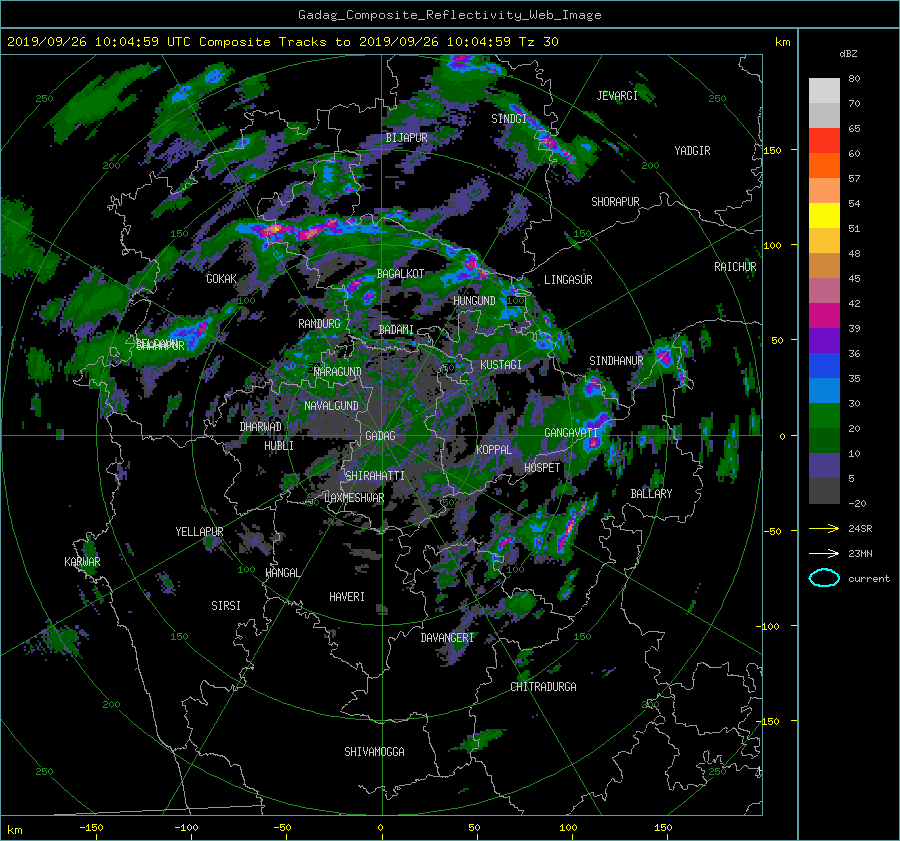Click the 'SHORAPUR' city label
Image resolution: width=900 pixels, height=841 pixels.
pyautogui.click(x=615, y=202)
